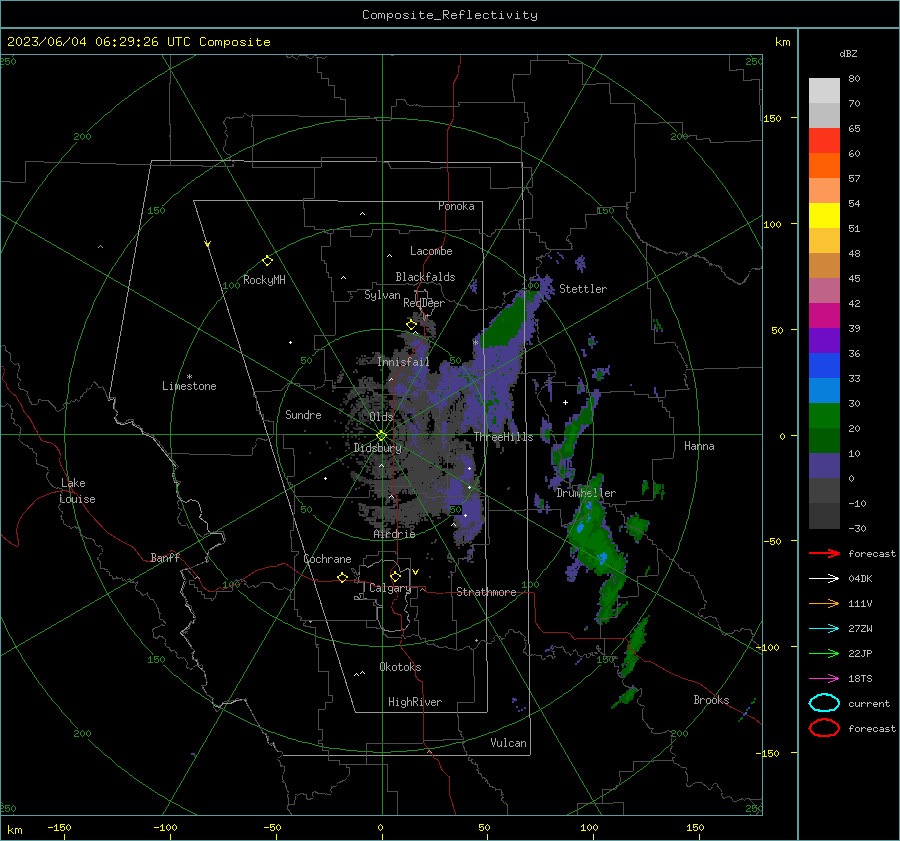Click the yellow diamond marker above Calgary

(x=395, y=576)
